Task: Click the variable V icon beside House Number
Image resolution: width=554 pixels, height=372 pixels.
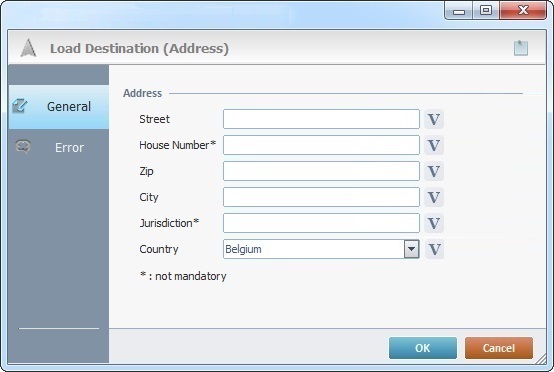Action: [x=434, y=145]
